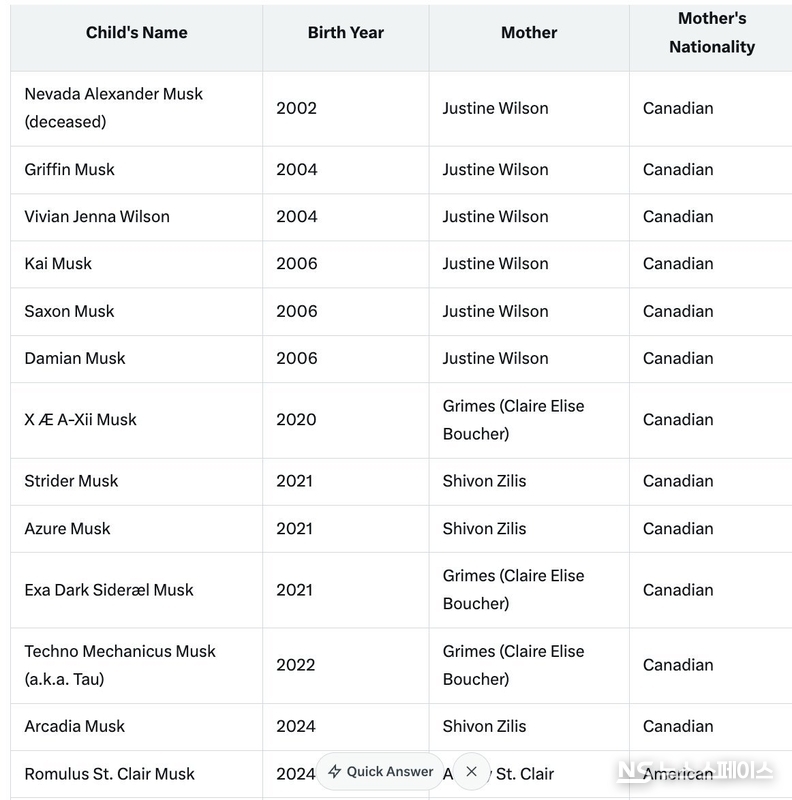Click the Birth Year column header
This screenshot has width=792, height=800.
coord(346,33)
